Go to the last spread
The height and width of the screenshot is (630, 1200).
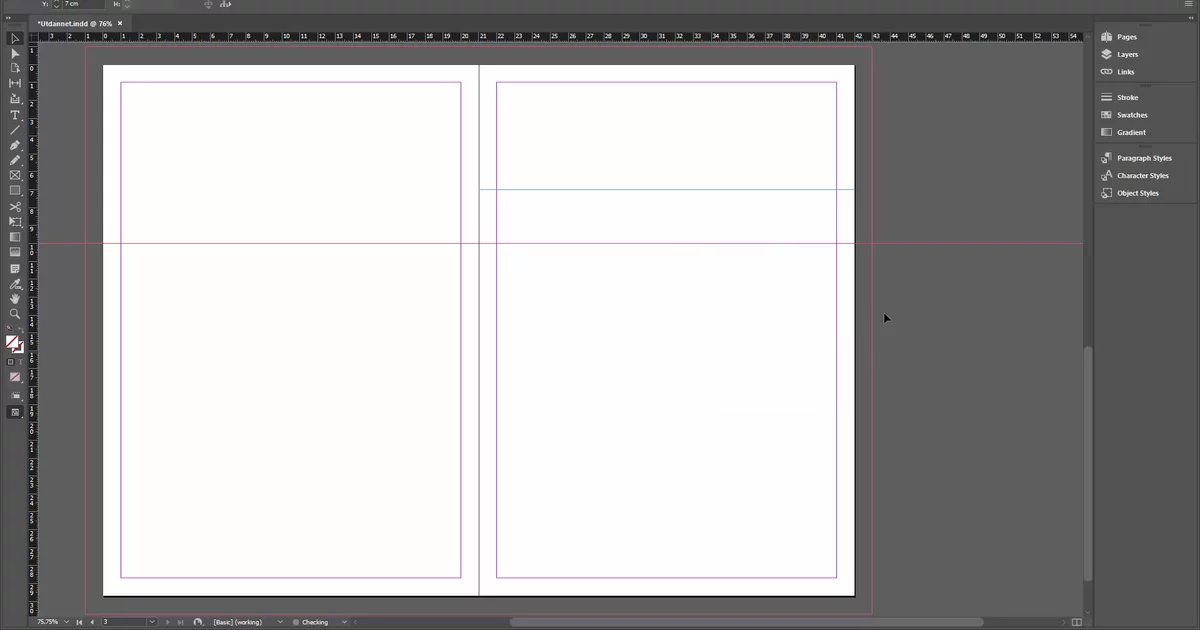tap(179, 622)
